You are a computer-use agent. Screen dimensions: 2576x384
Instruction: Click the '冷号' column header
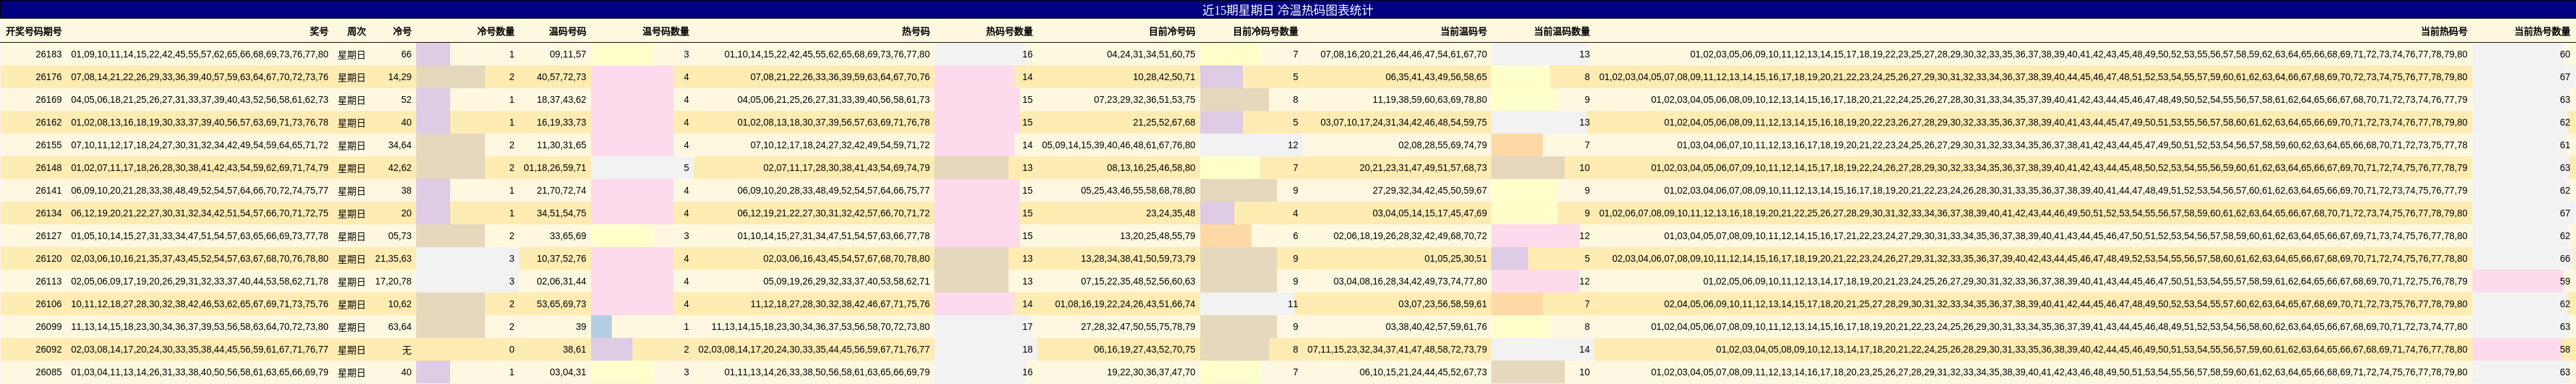402,32
